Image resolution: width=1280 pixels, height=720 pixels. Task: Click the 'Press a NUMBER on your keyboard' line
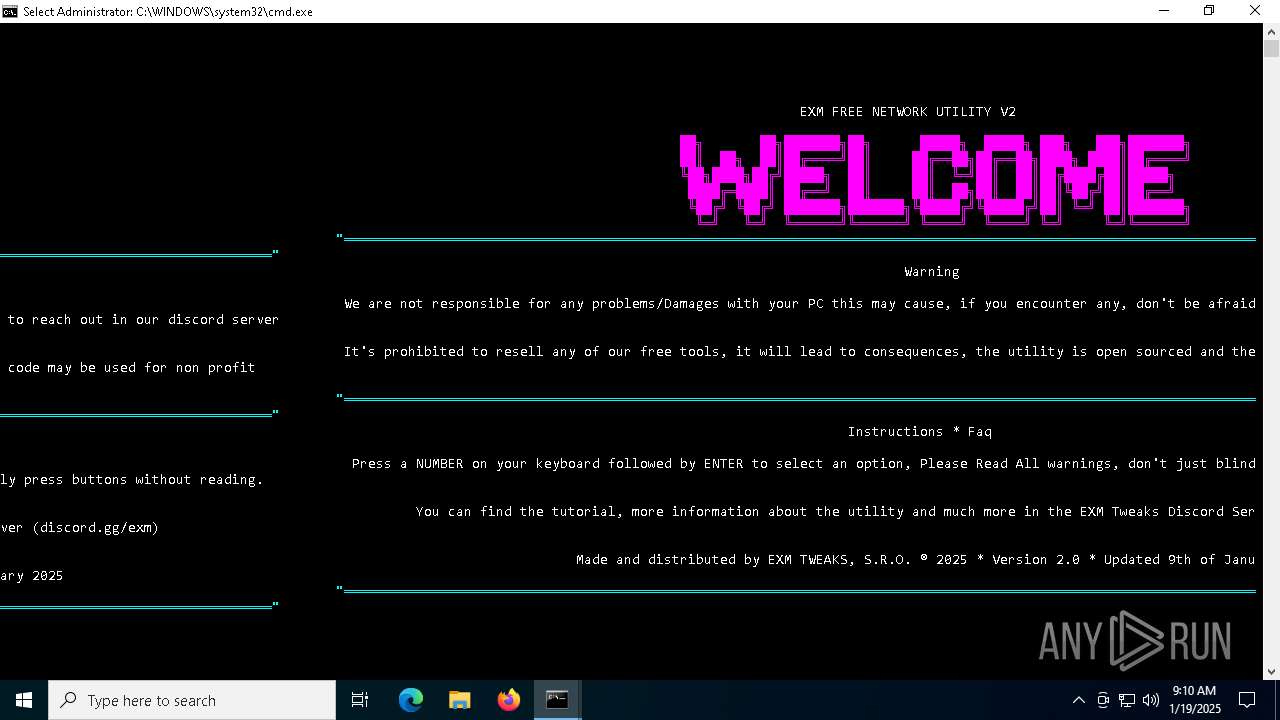pos(804,464)
